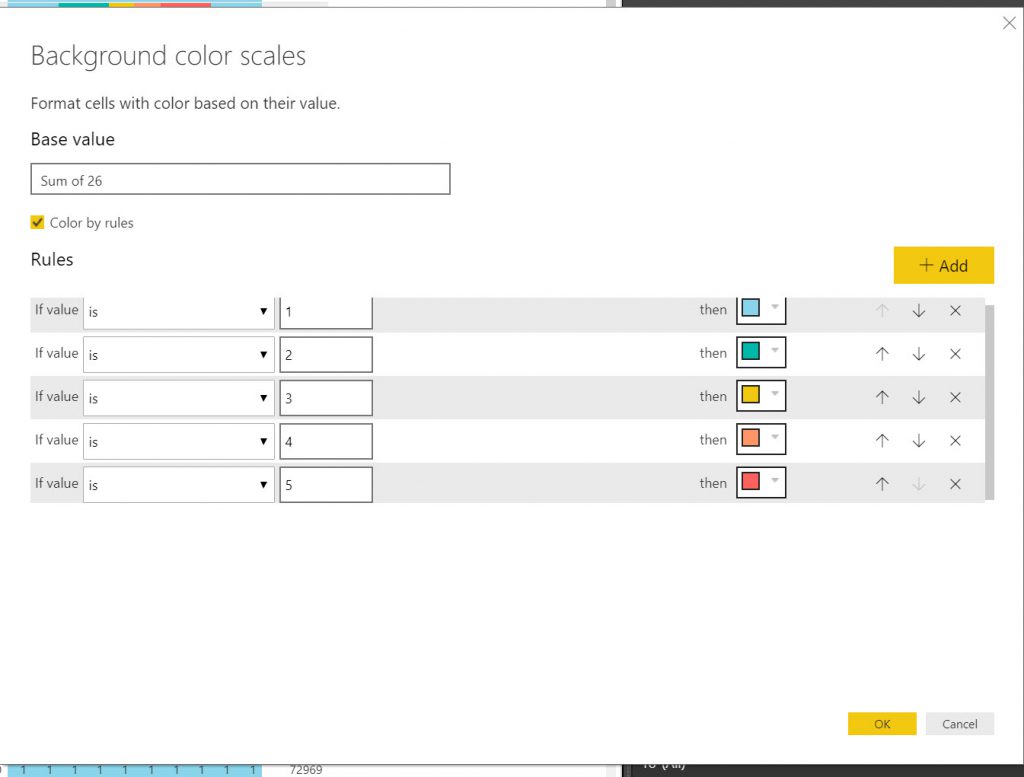
Task: Open the red color picker for rule 5
Action: click(761, 483)
